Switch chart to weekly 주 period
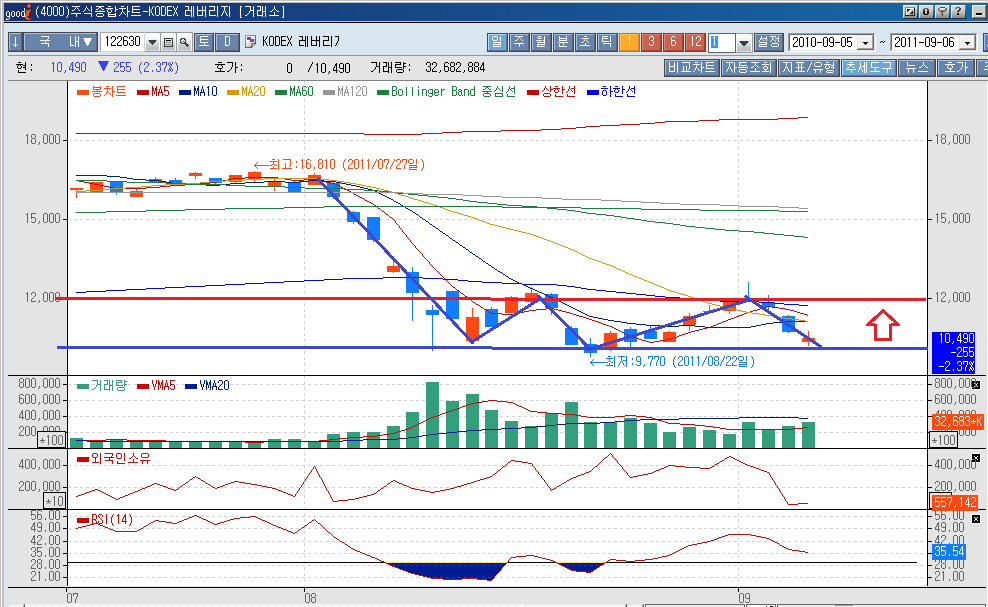The height and width of the screenshot is (607, 988). (x=519, y=42)
